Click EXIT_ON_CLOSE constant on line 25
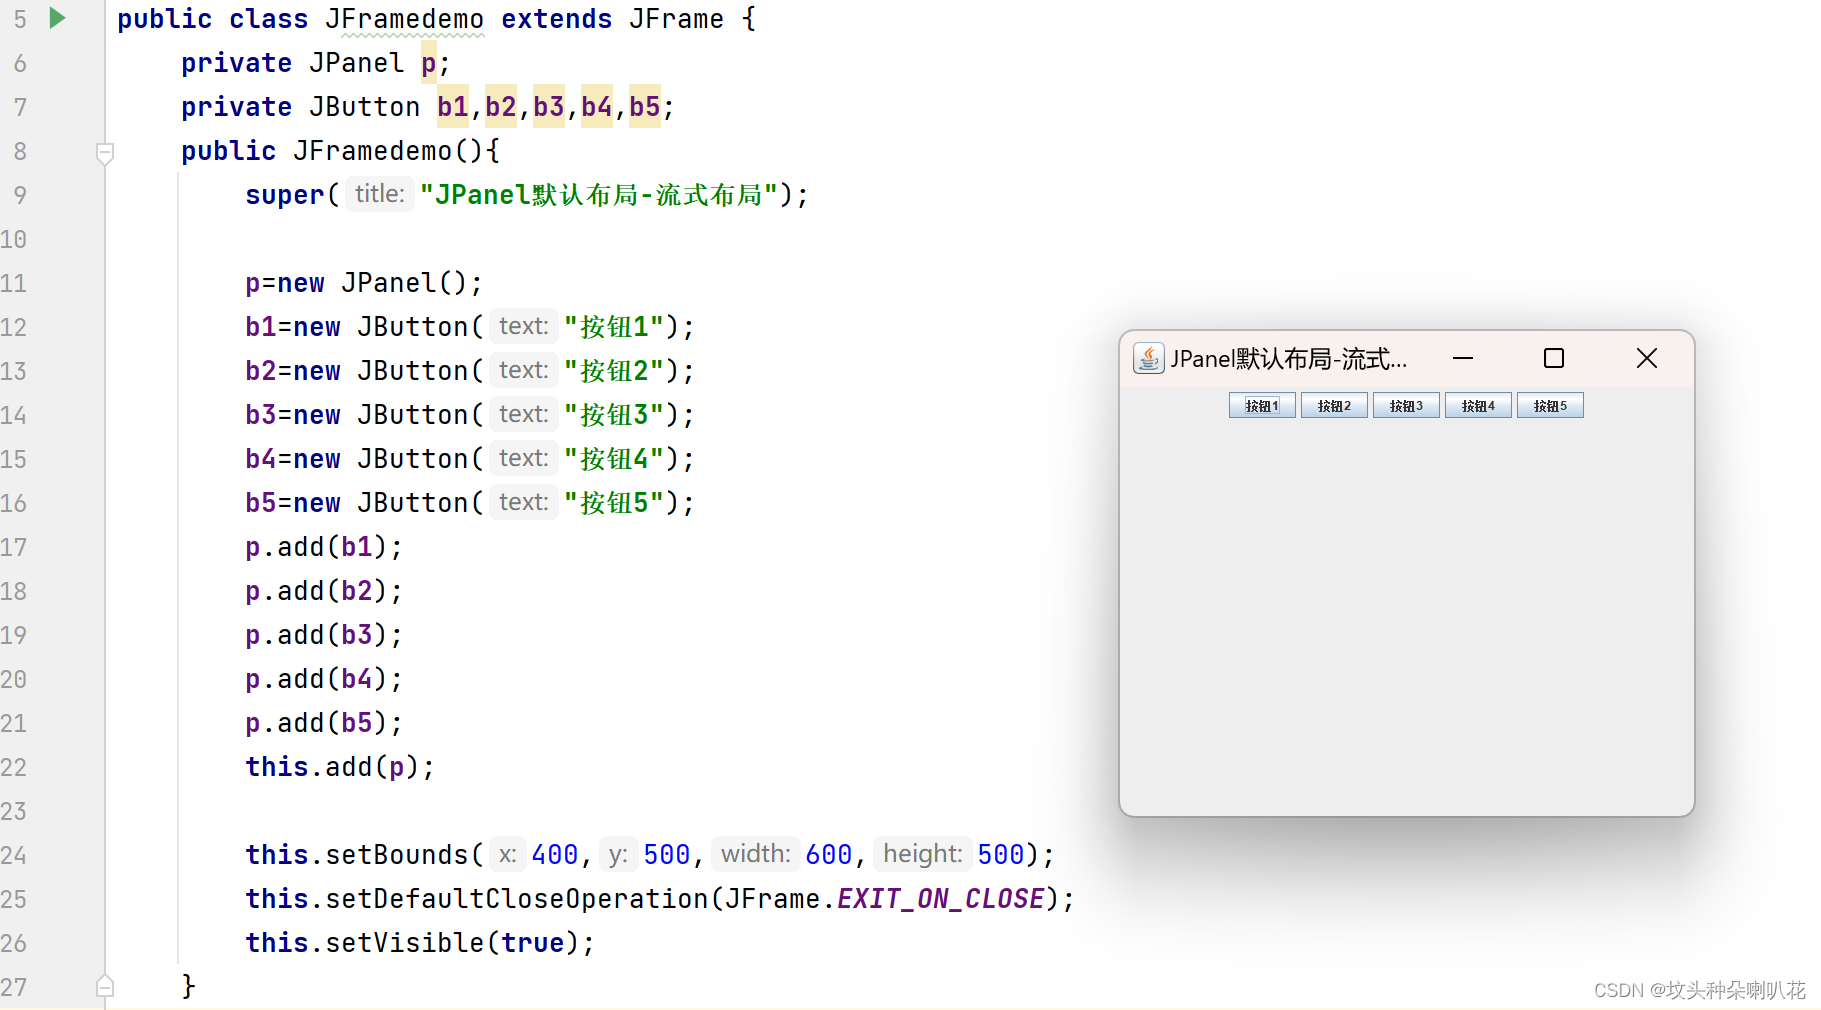This screenshot has height=1010, width=1821. pos(940,899)
